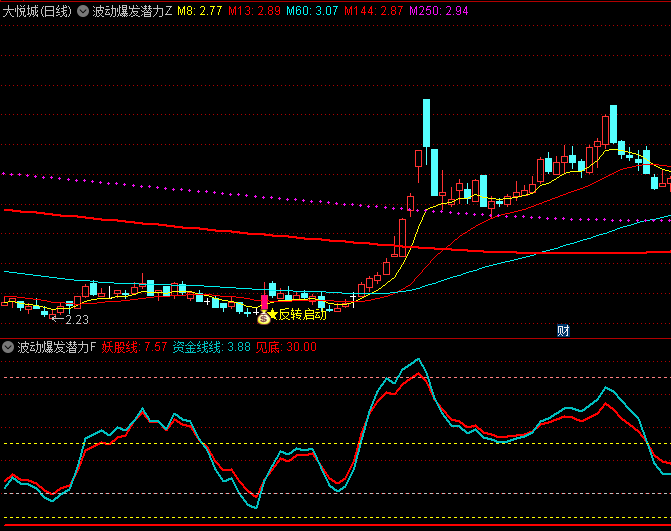This screenshot has height=531, width=671.
Task: Click the 妖股线: 7.57 value label
Action: click(x=134, y=347)
